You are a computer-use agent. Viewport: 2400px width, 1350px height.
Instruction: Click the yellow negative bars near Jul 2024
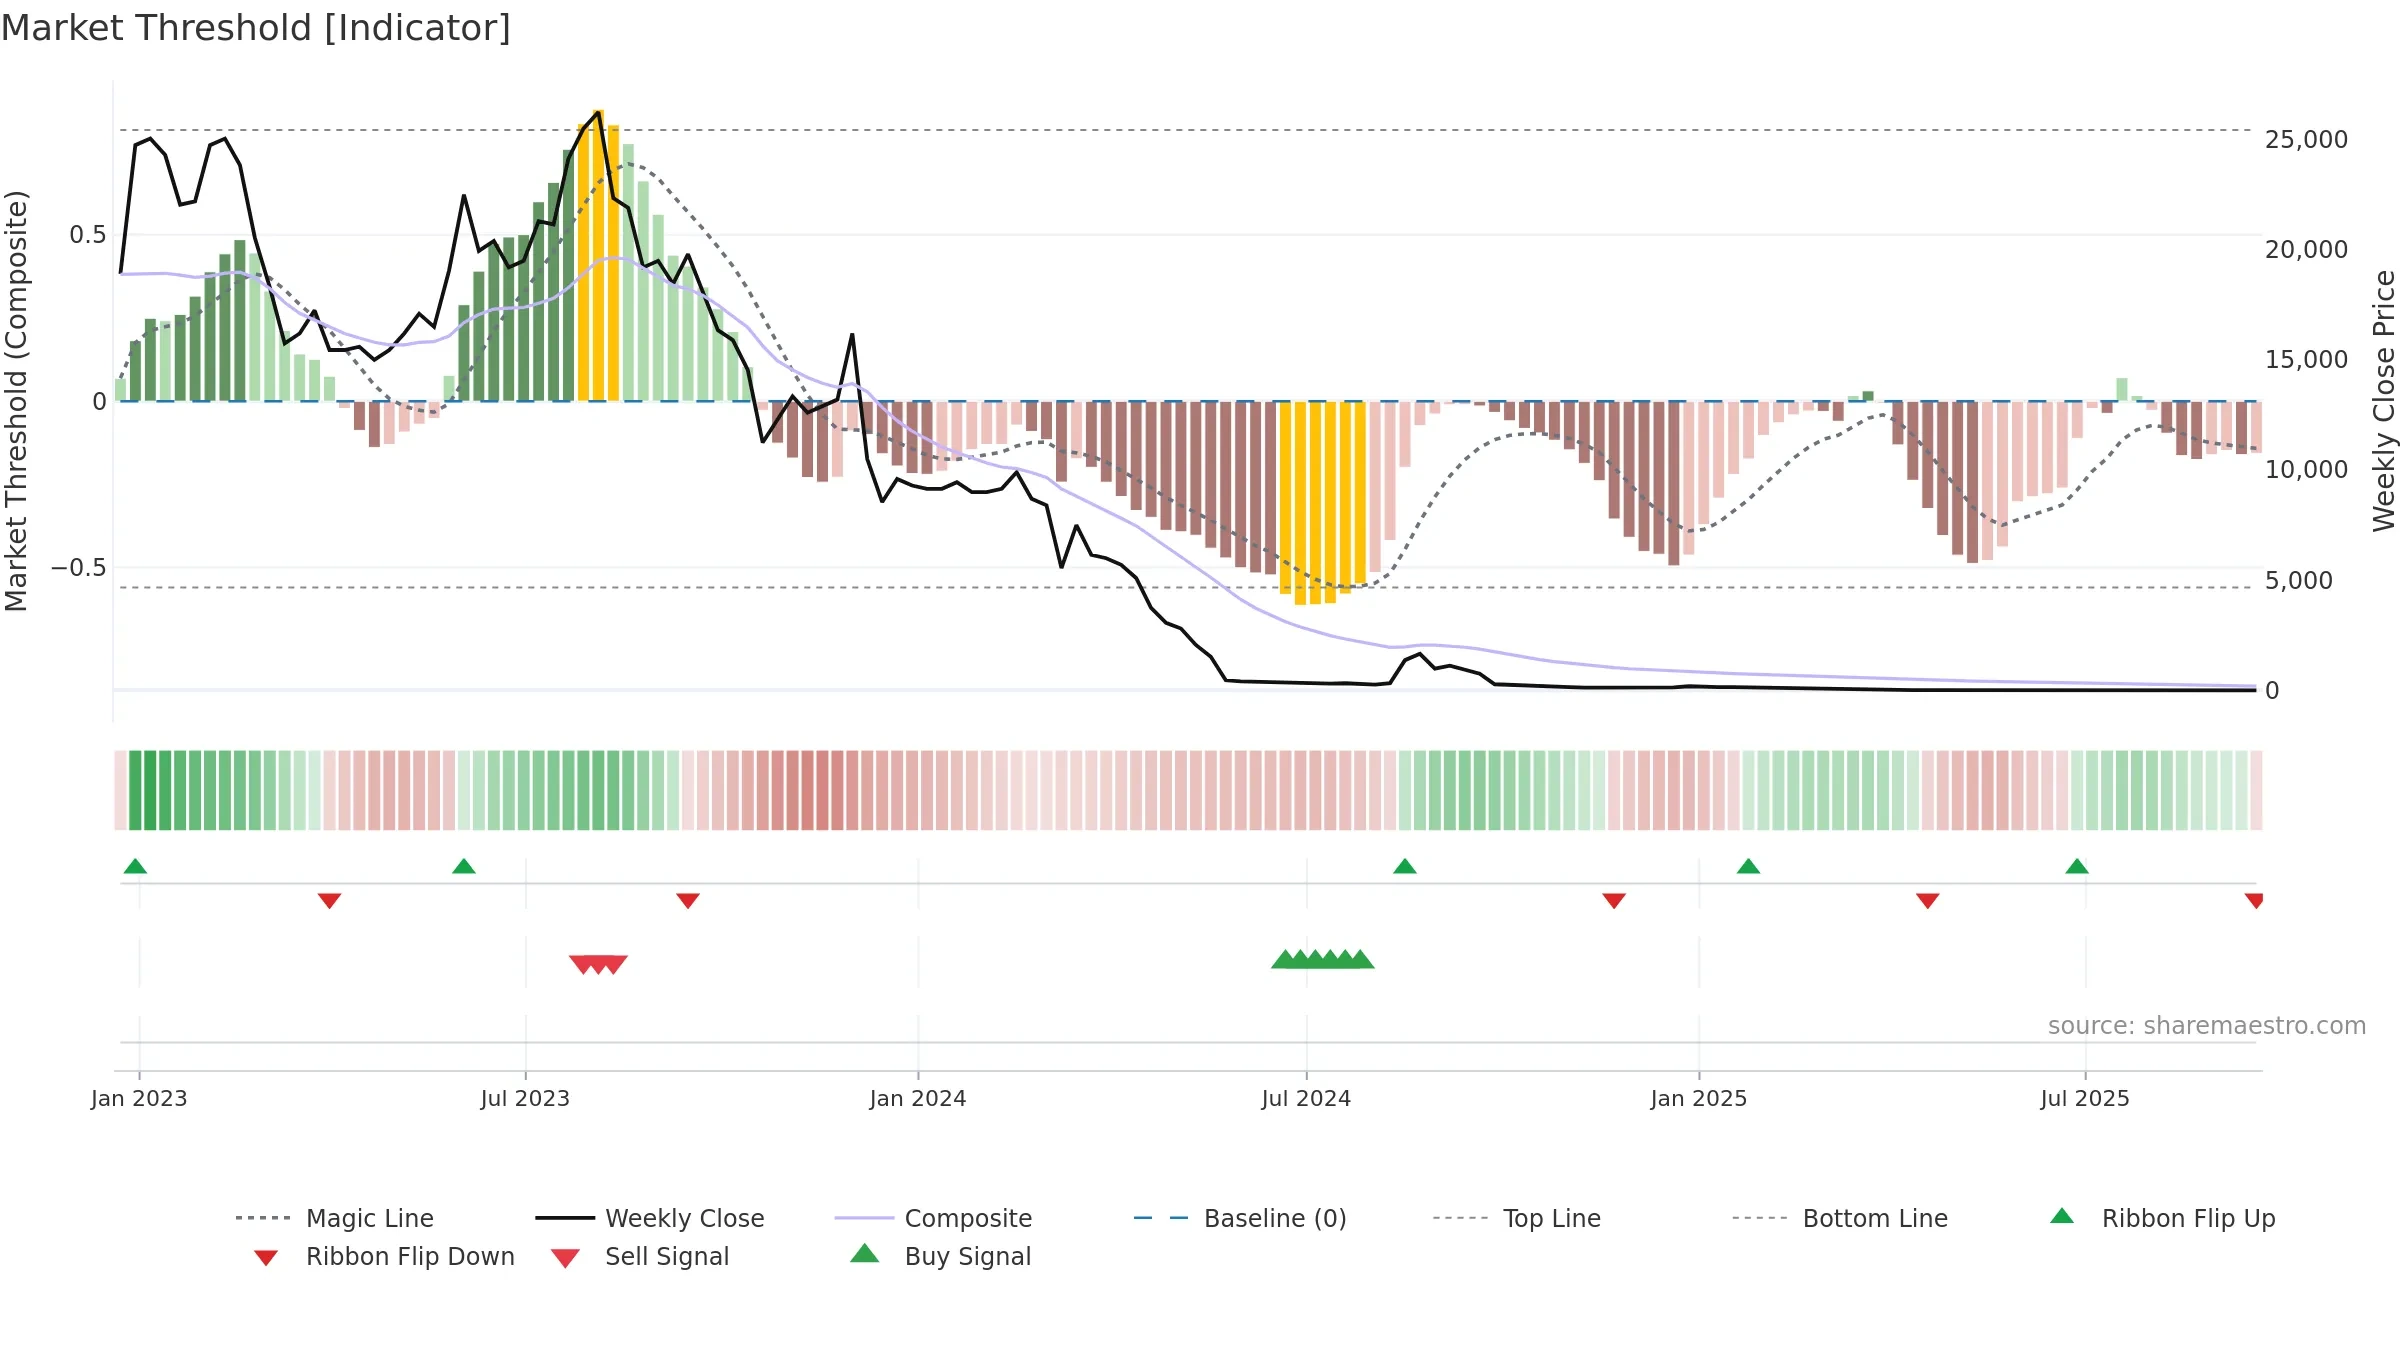coord(1322,502)
